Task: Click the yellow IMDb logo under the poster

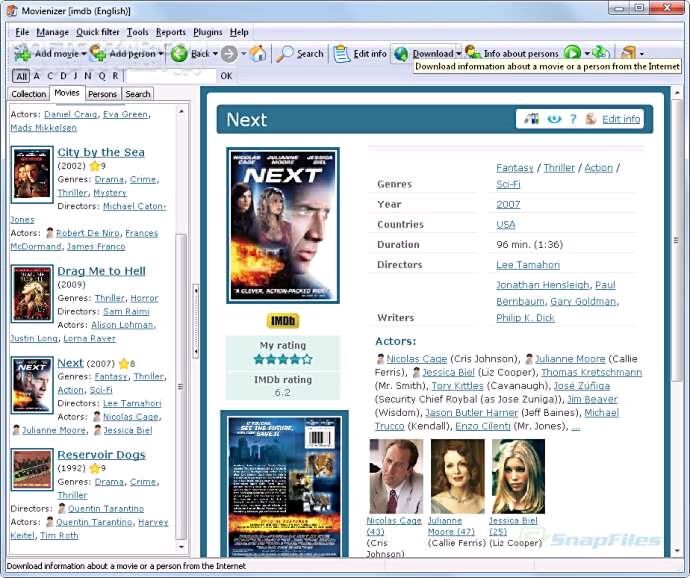Action: (283, 321)
